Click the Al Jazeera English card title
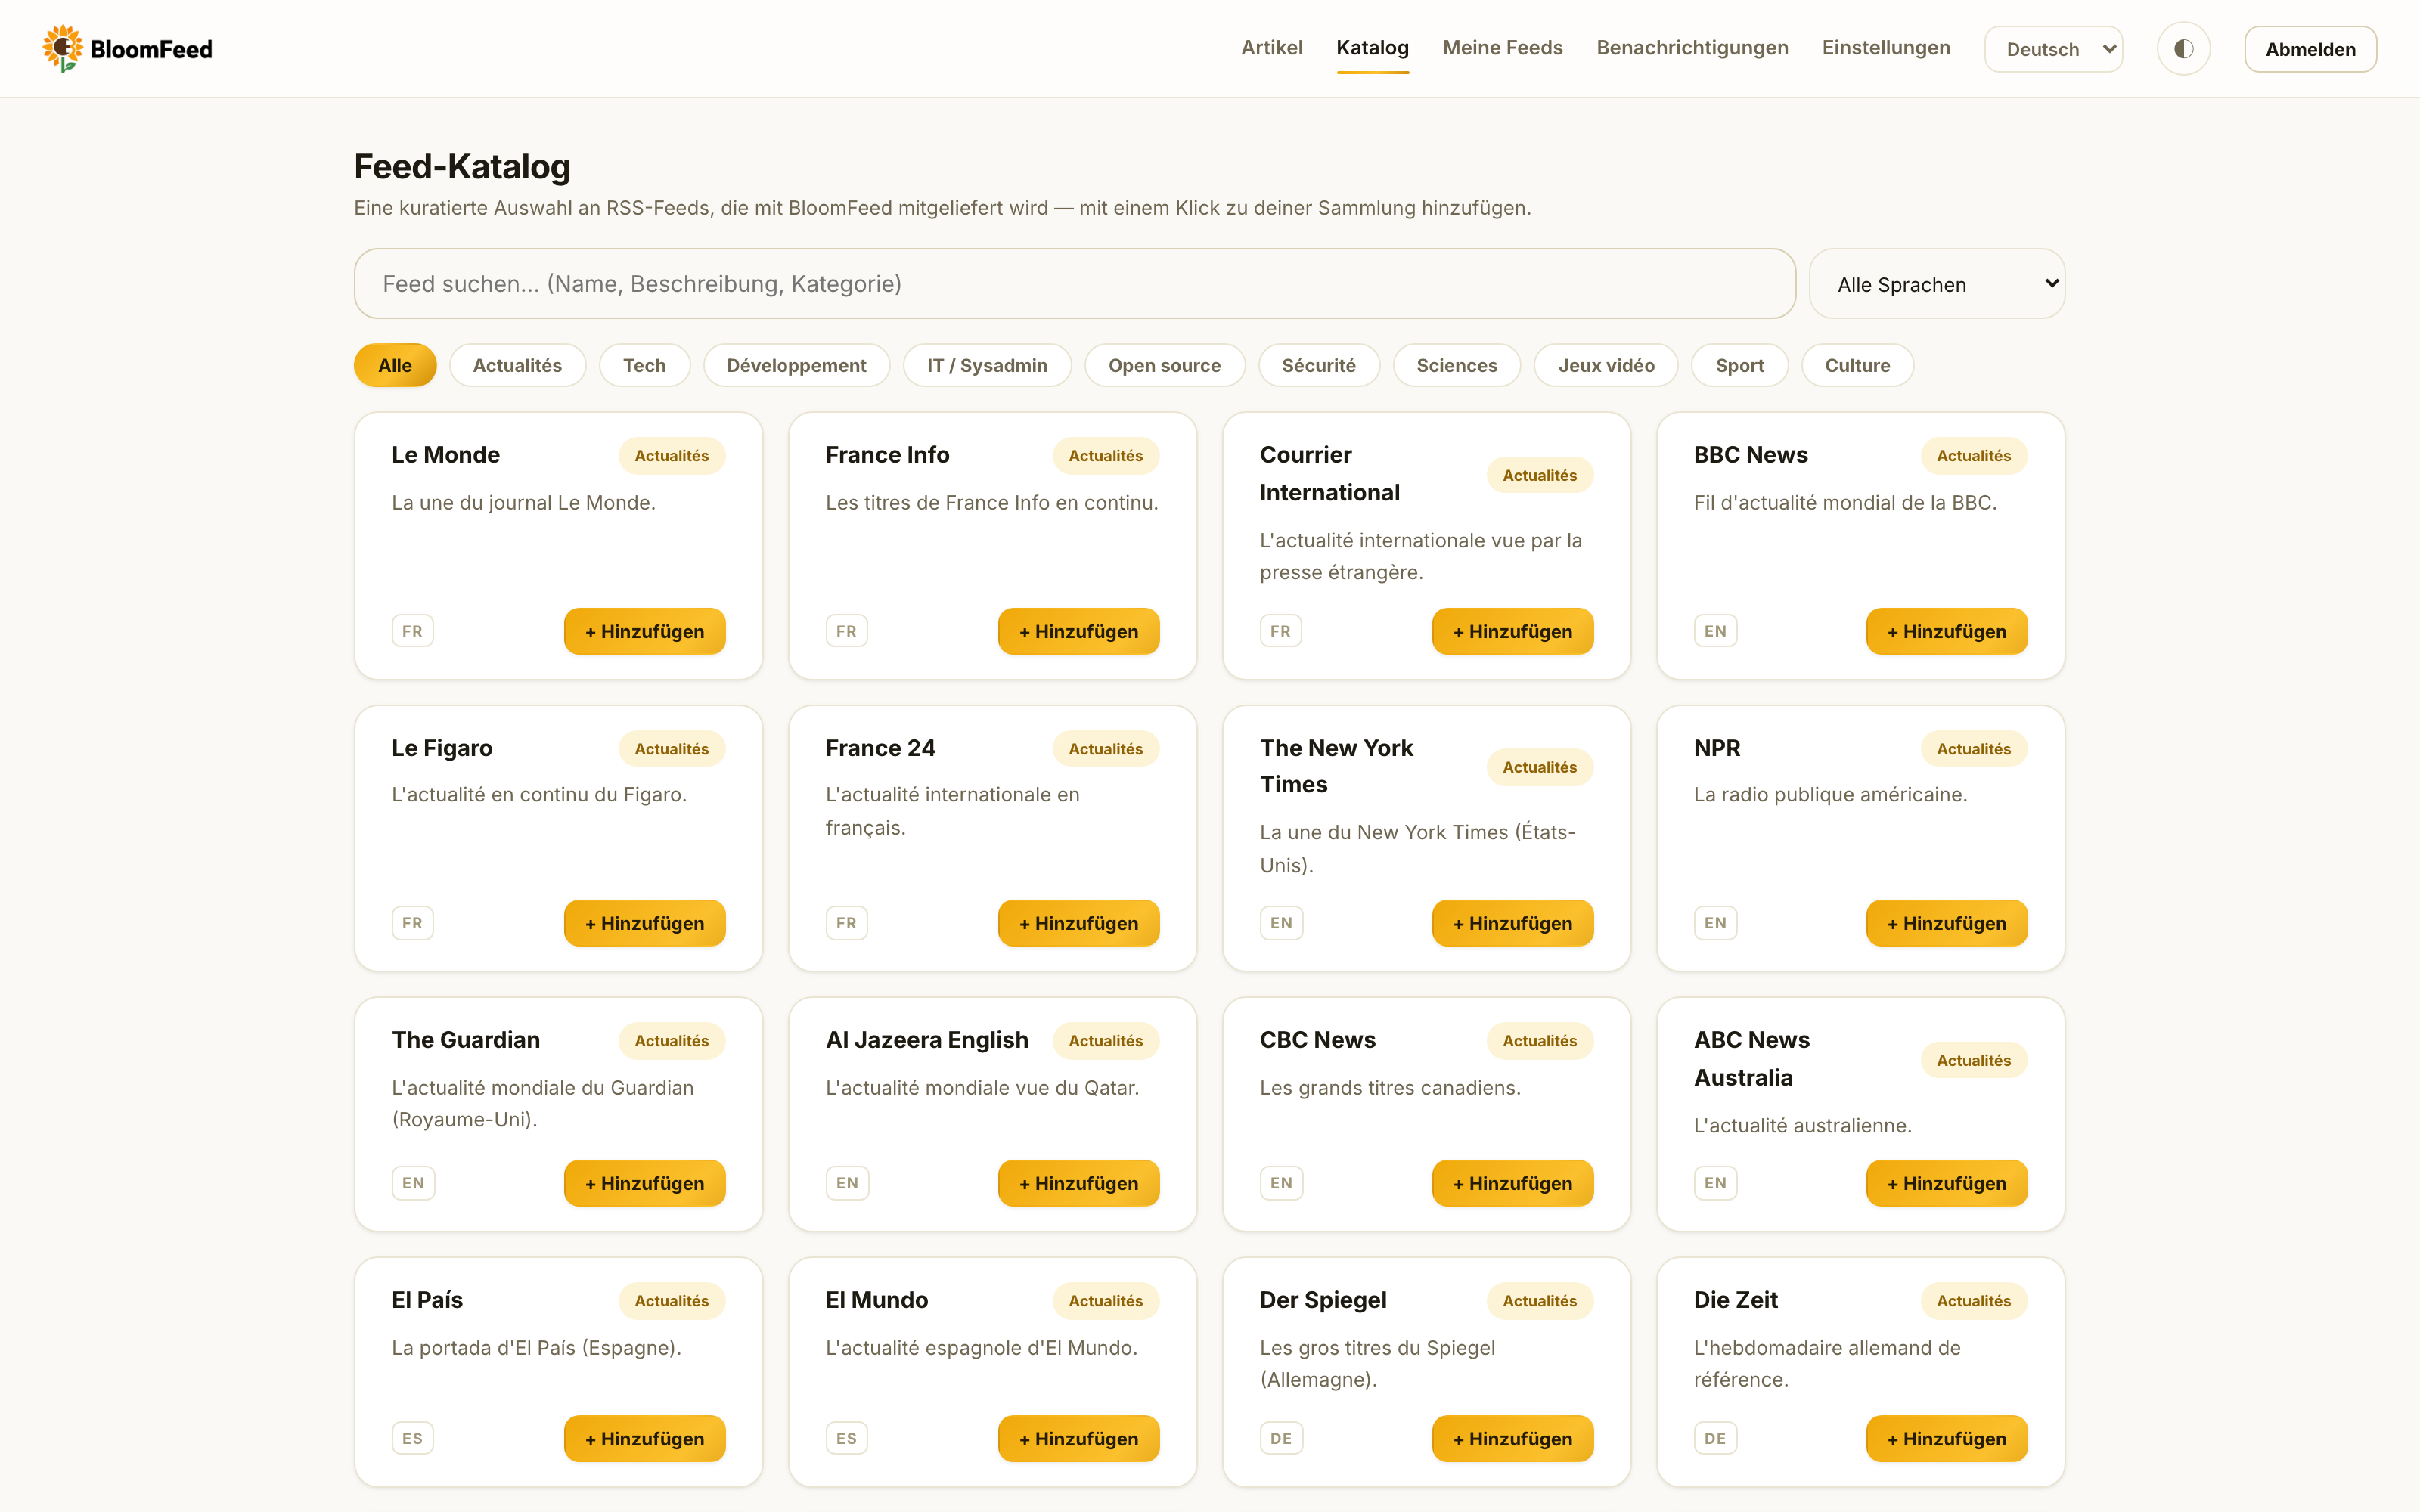Screen dimensions: 2420x1512 [926, 1040]
